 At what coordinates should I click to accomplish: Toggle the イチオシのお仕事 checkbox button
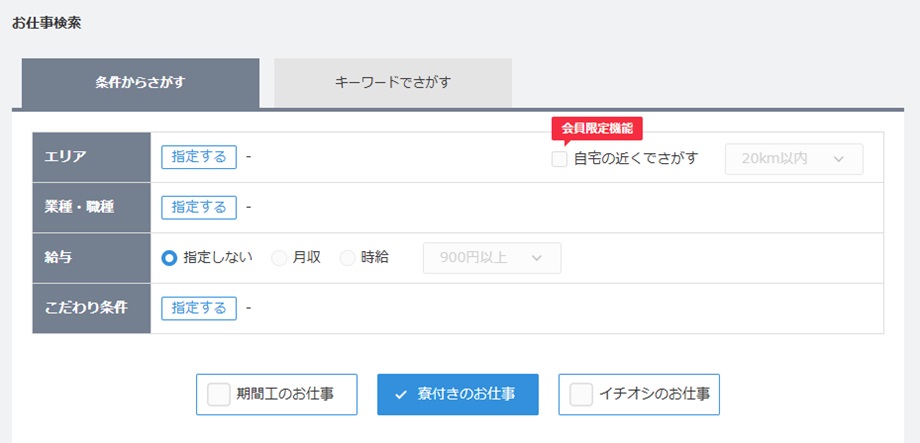[639, 394]
